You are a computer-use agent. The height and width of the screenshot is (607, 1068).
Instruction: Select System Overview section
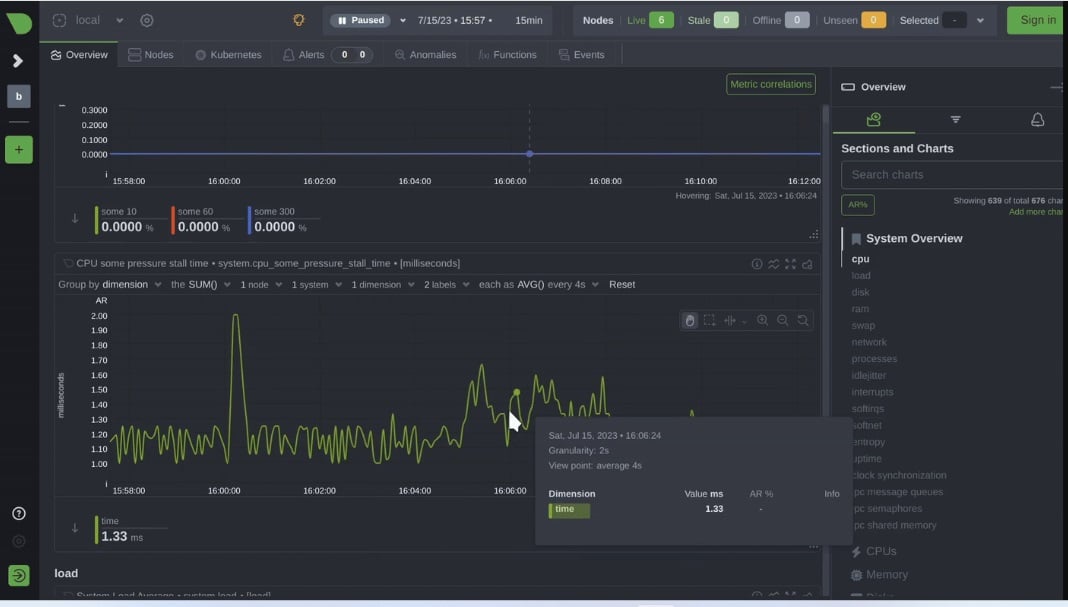point(914,239)
